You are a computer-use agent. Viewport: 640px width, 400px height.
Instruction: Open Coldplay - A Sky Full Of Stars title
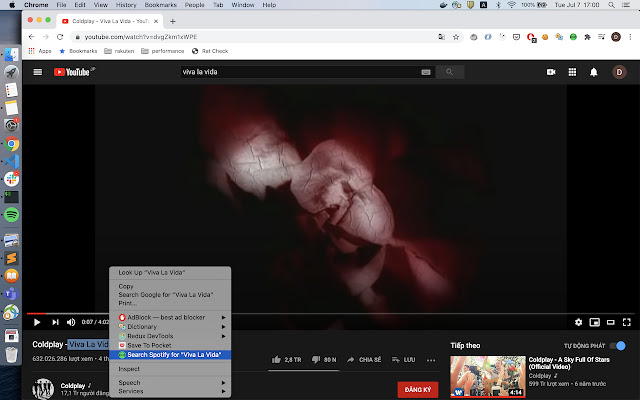(x=569, y=363)
